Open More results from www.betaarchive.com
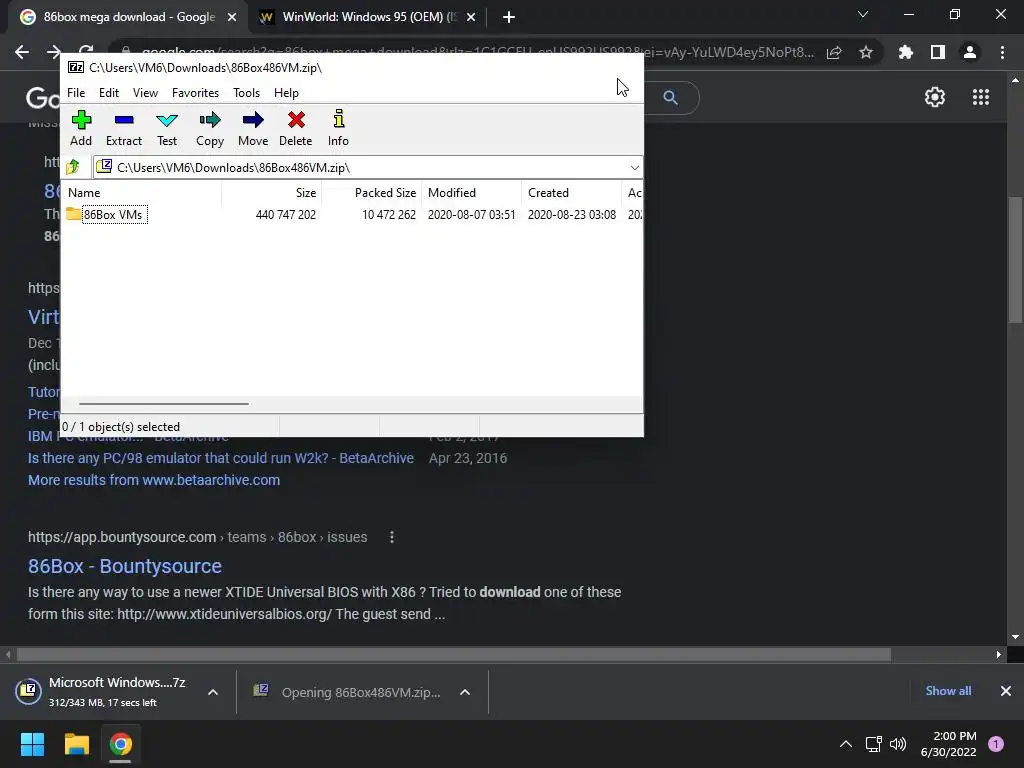This screenshot has width=1024, height=768. pyautogui.click(x=154, y=480)
